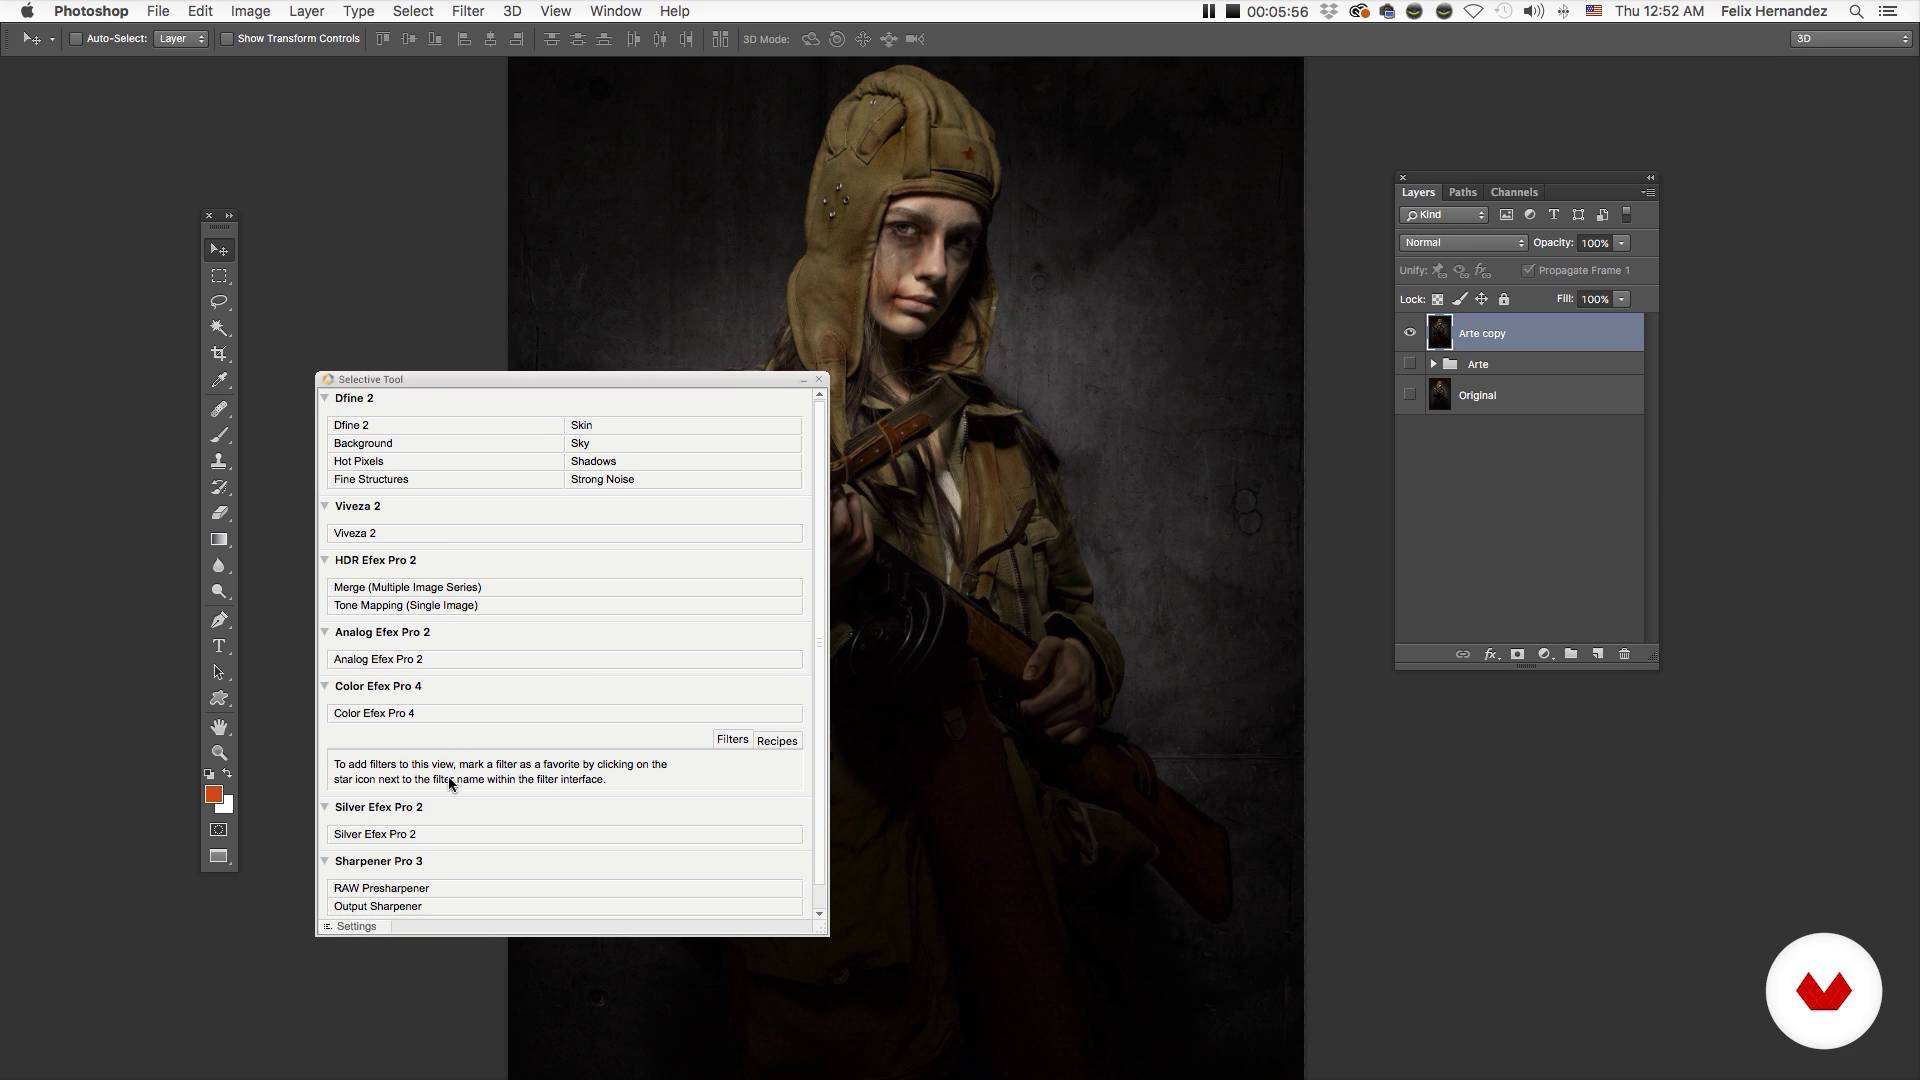Toggle Quick Mask mode icon
The image size is (1920, 1080).
[219, 830]
